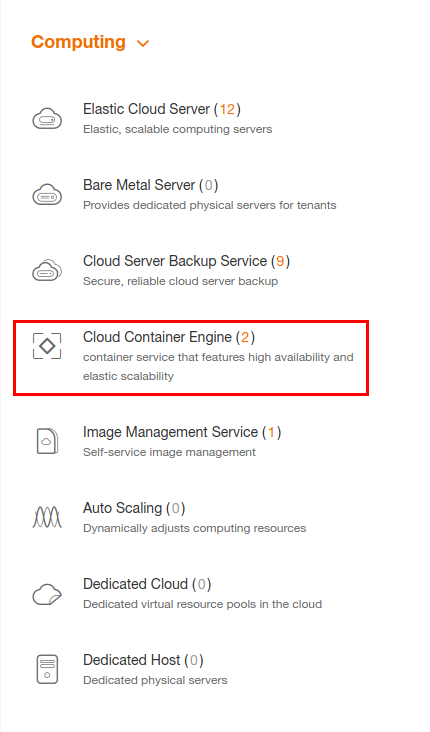Go to Auto Scaling service

click(x=134, y=508)
